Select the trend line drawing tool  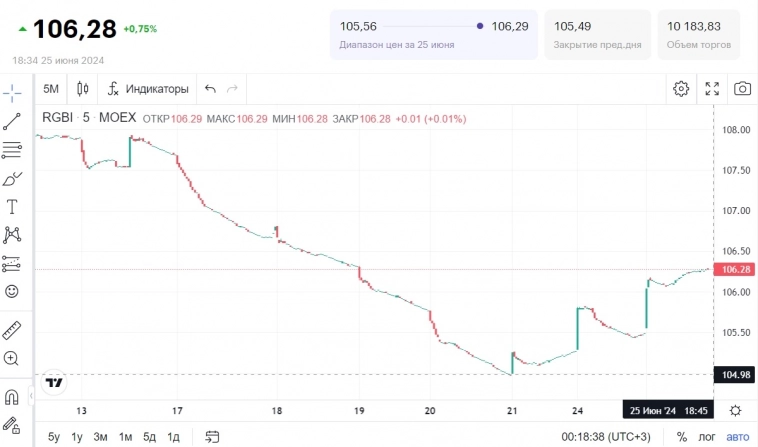(12, 122)
